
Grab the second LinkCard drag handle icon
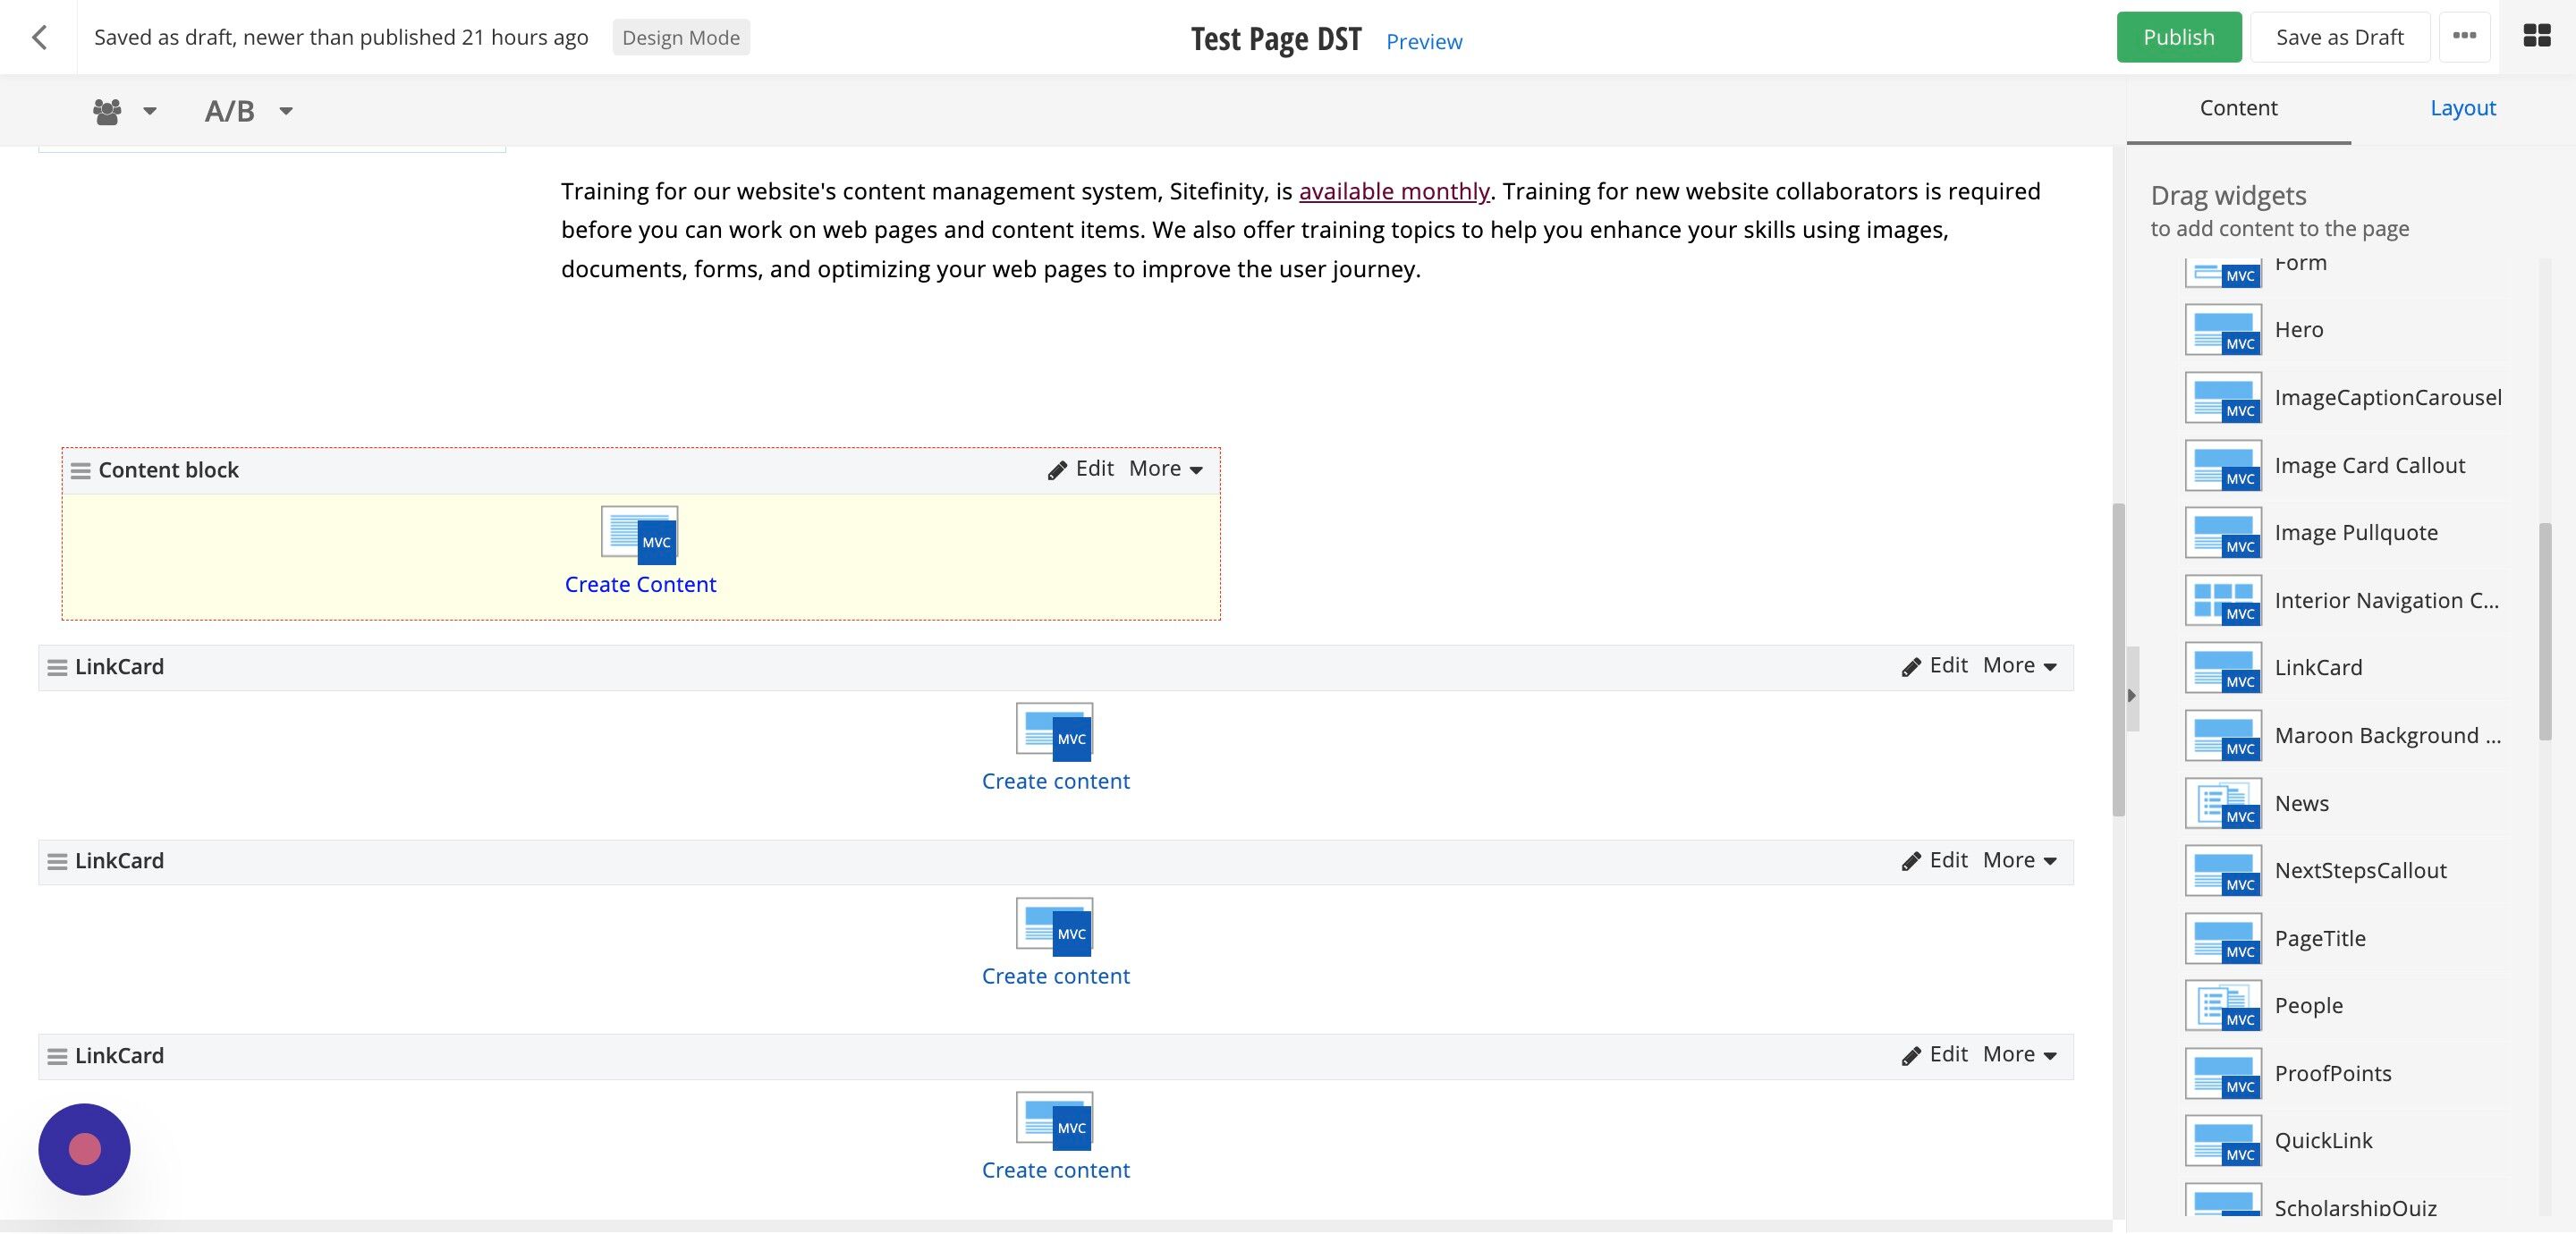[x=58, y=862]
